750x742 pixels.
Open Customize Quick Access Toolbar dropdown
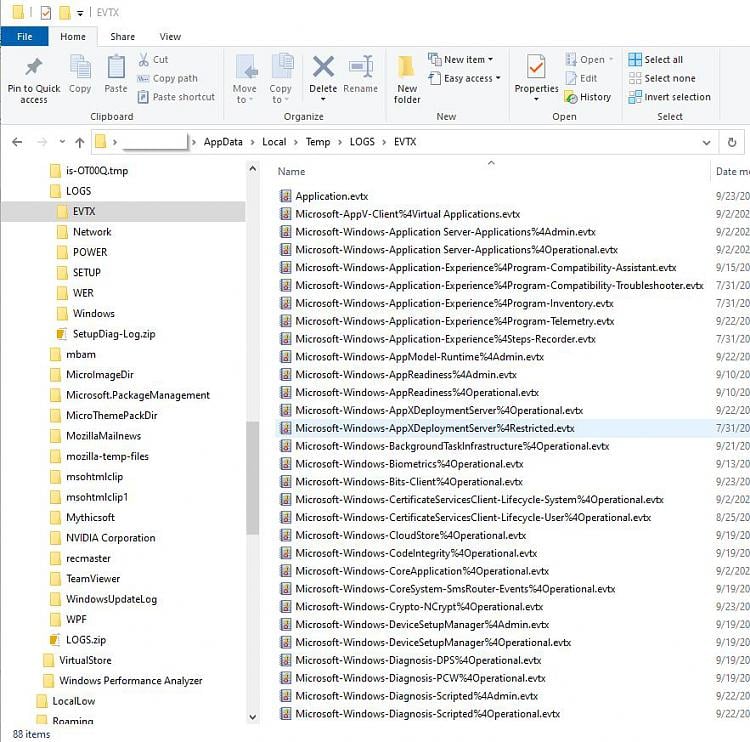point(80,13)
